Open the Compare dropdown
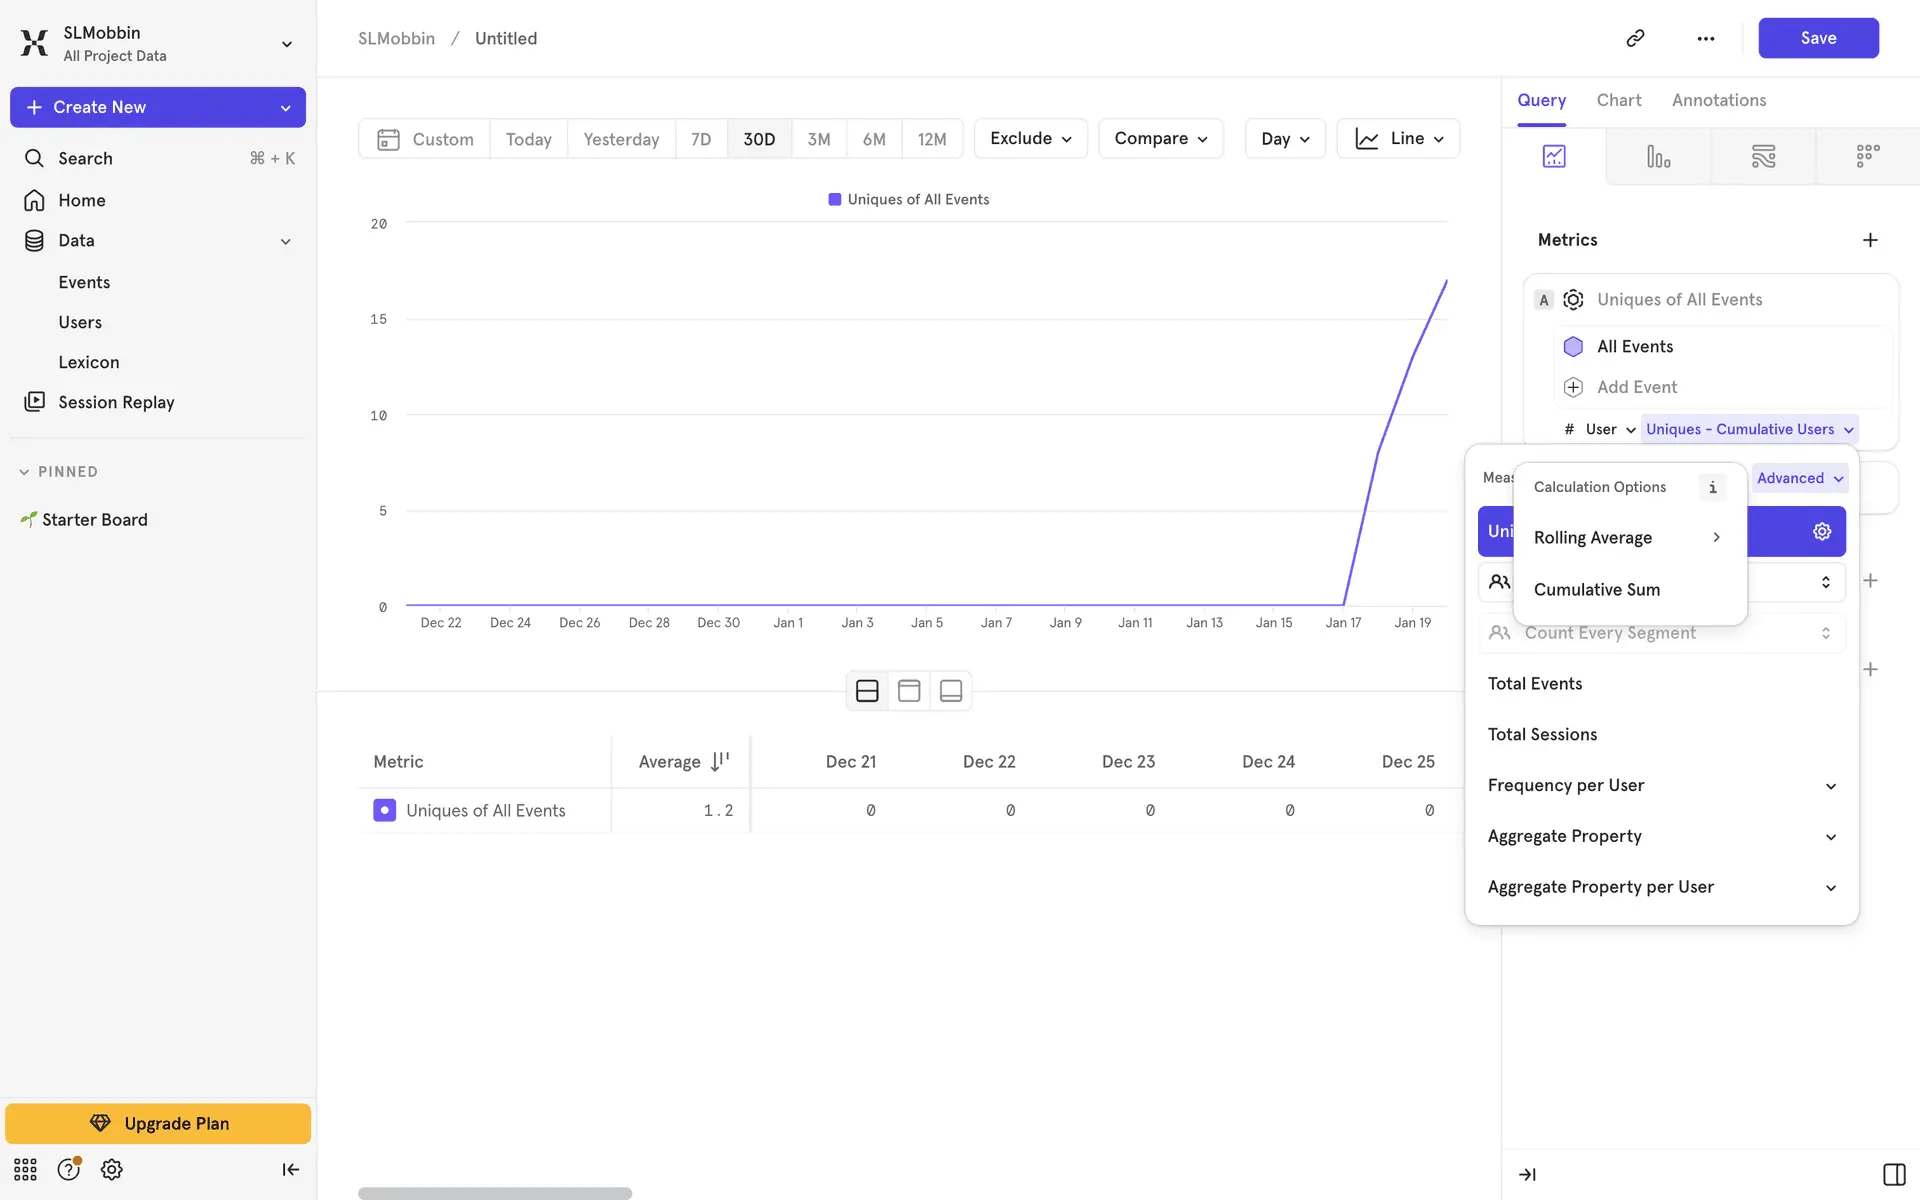This screenshot has width=1920, height=1200. (1160, 138)
